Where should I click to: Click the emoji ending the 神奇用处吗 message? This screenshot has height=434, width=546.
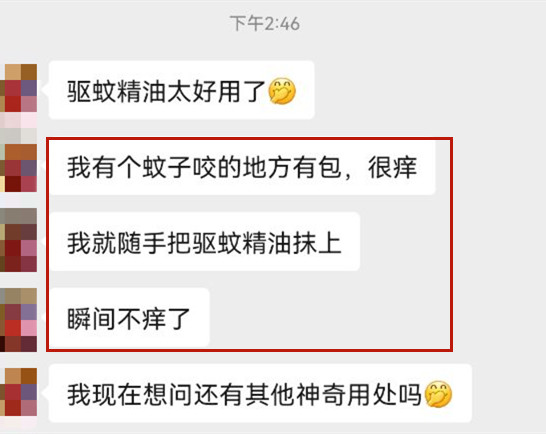pos(438,394)
